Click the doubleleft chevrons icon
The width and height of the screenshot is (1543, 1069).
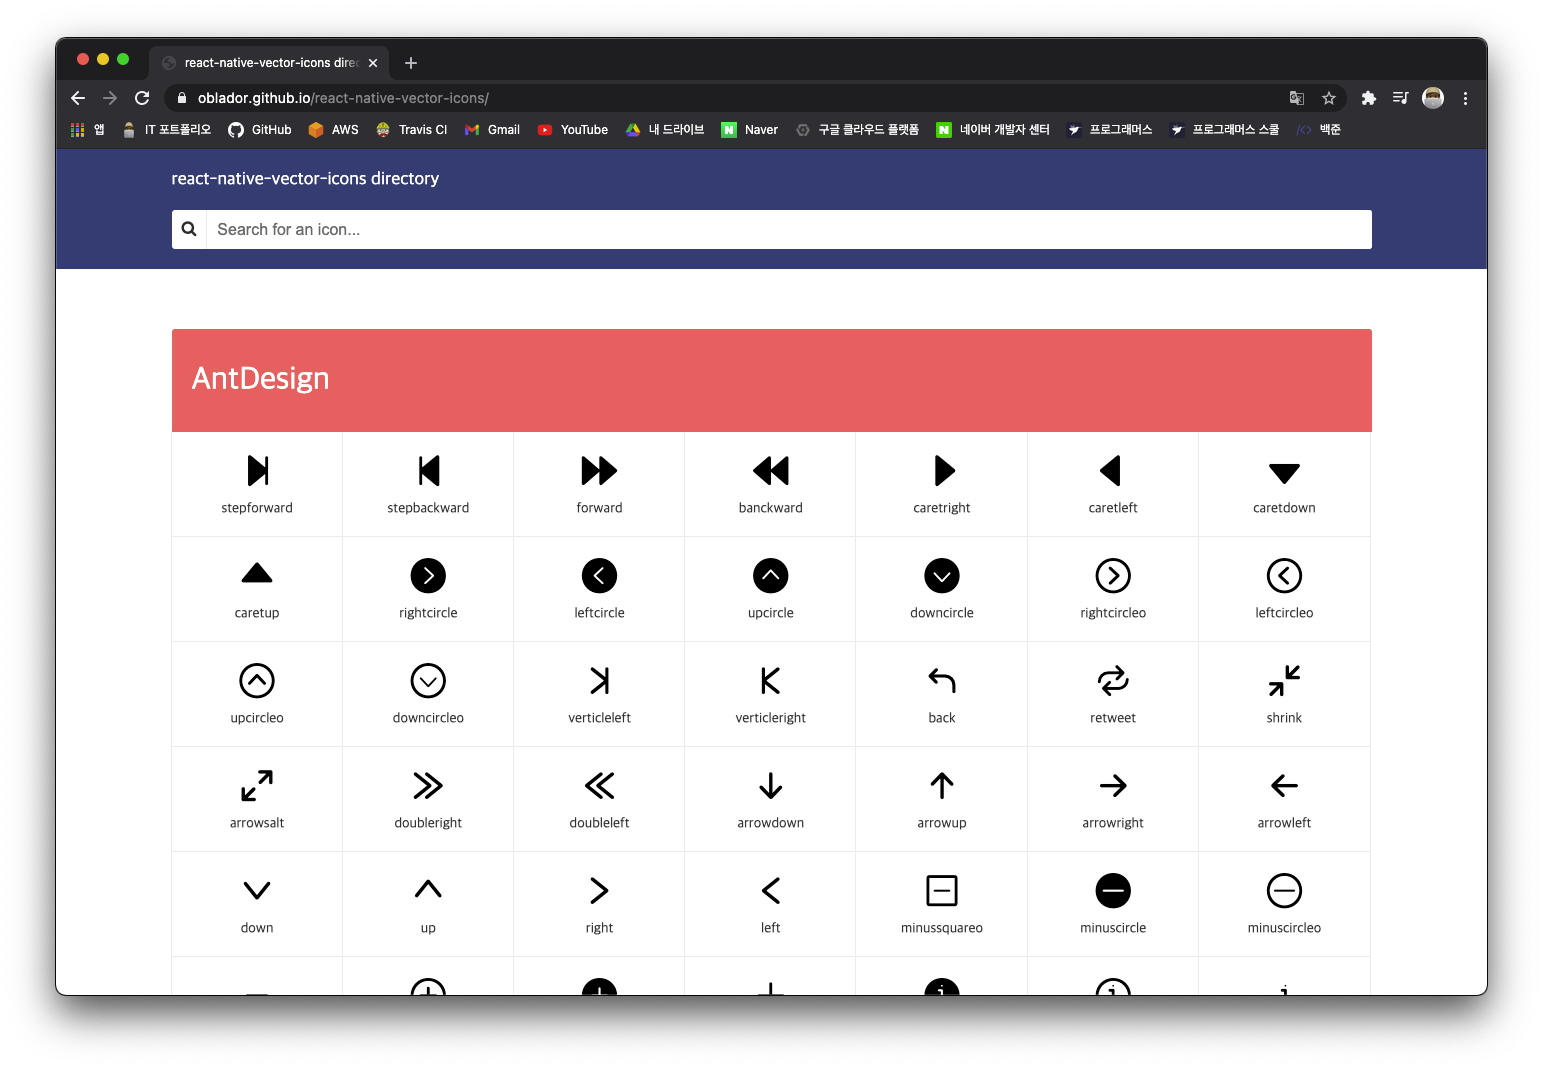(x=599, y=785)
